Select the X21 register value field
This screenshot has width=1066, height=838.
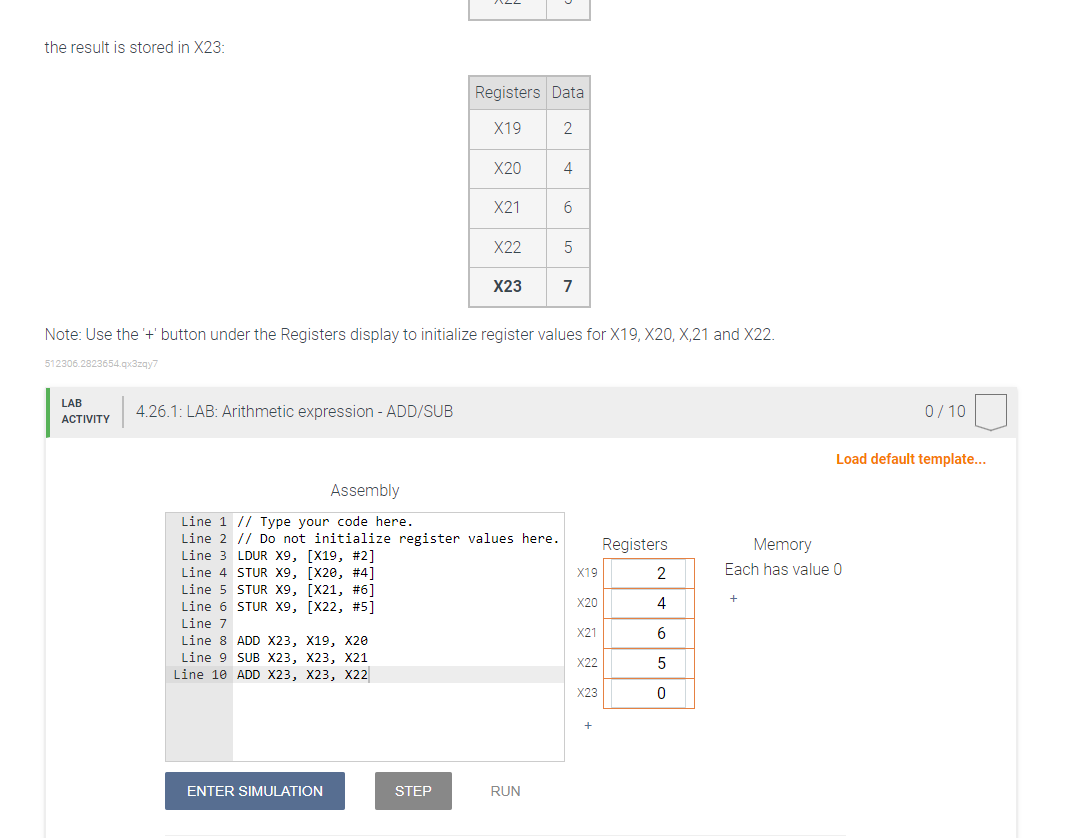click(649, 632)
